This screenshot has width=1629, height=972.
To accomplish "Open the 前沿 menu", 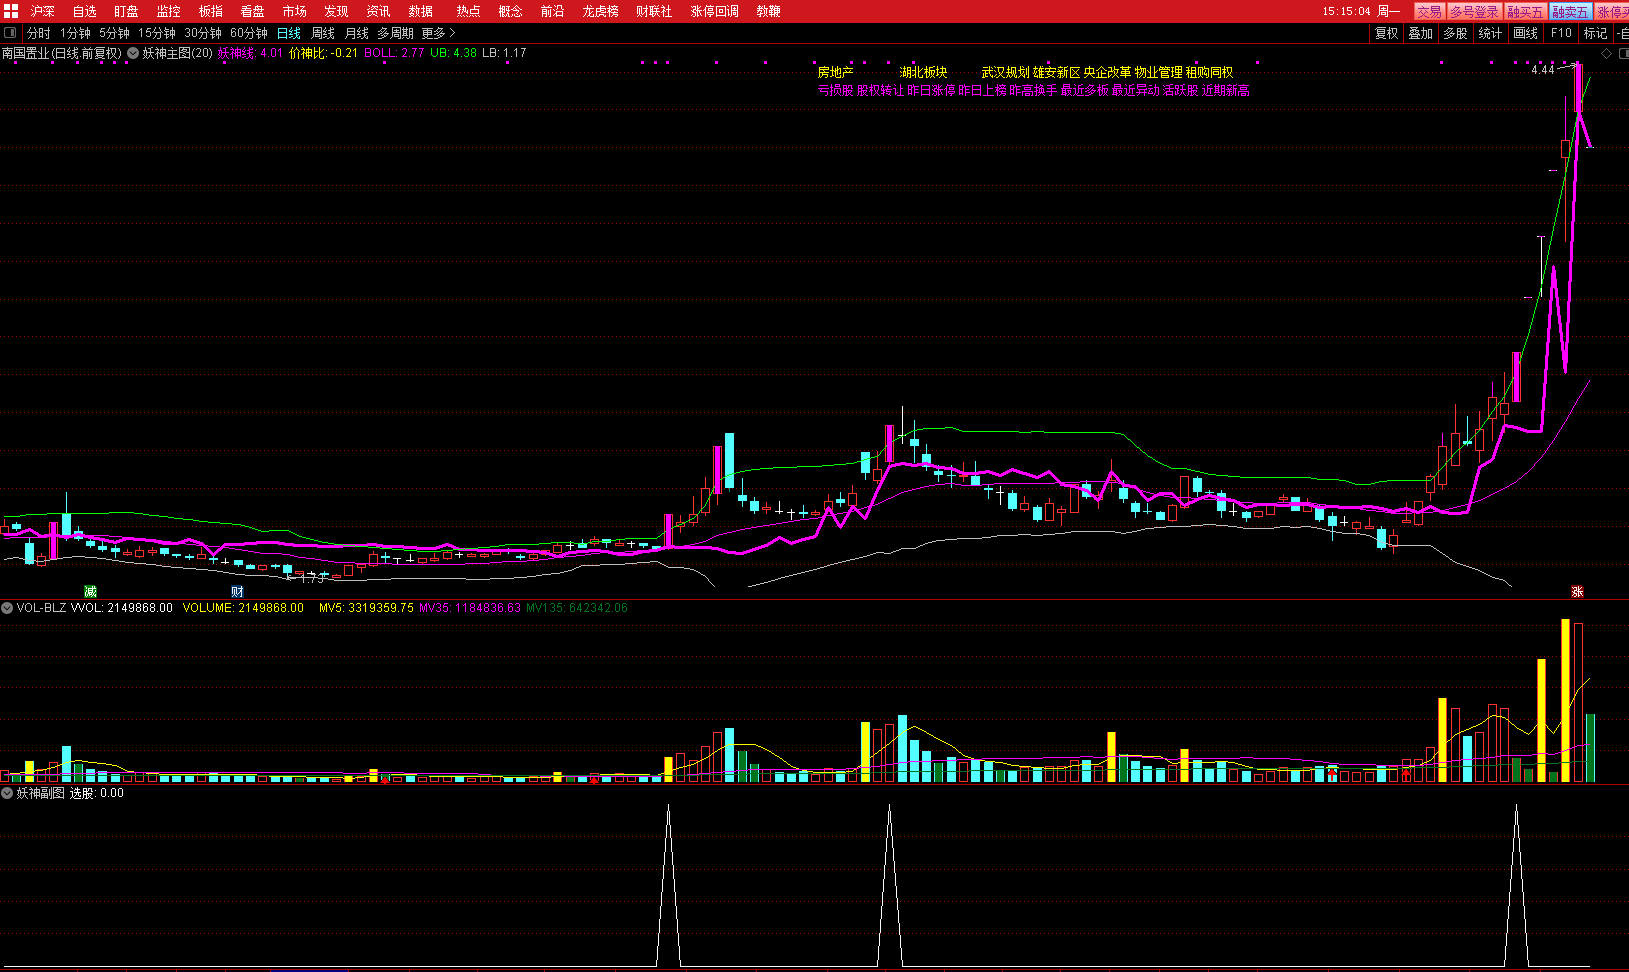I will tap(552, 11).
